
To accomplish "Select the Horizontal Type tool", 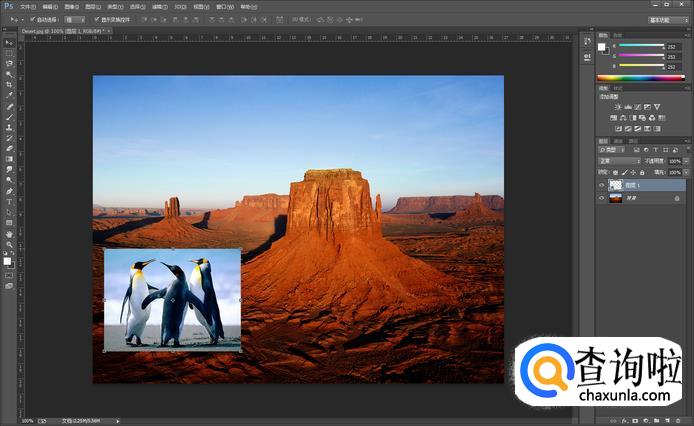I will click(x=9, y=202).
